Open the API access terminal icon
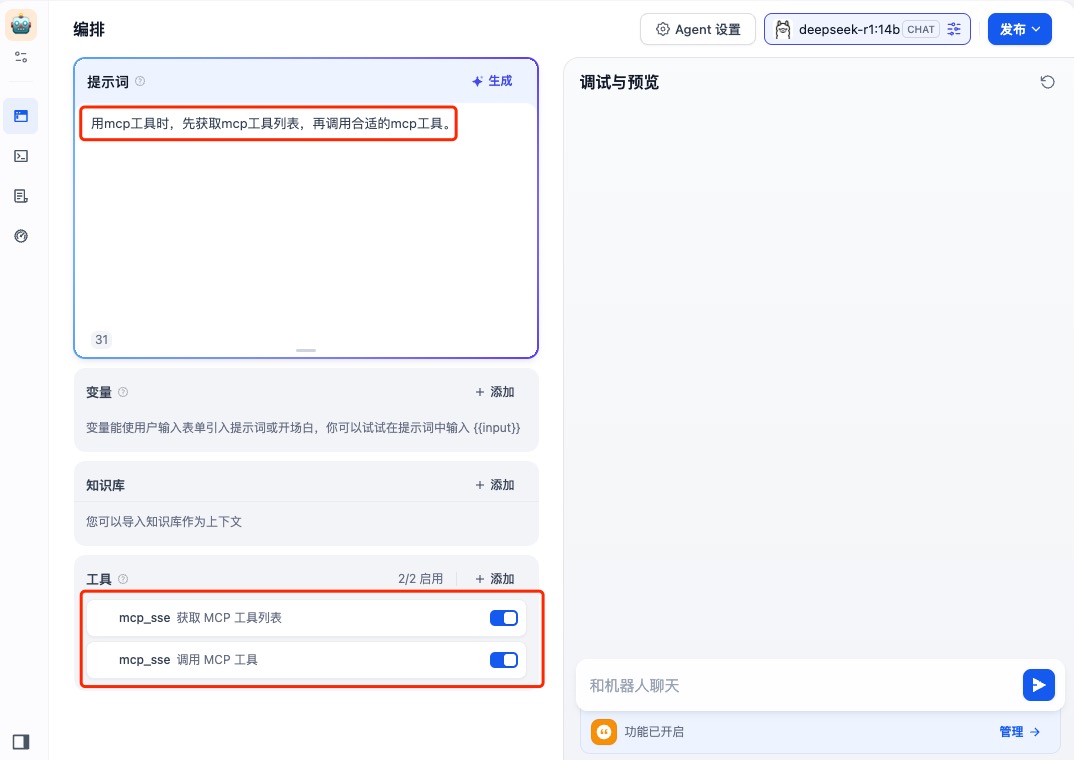The height and width of the screenshot is (760, 1074). [21, 156]
